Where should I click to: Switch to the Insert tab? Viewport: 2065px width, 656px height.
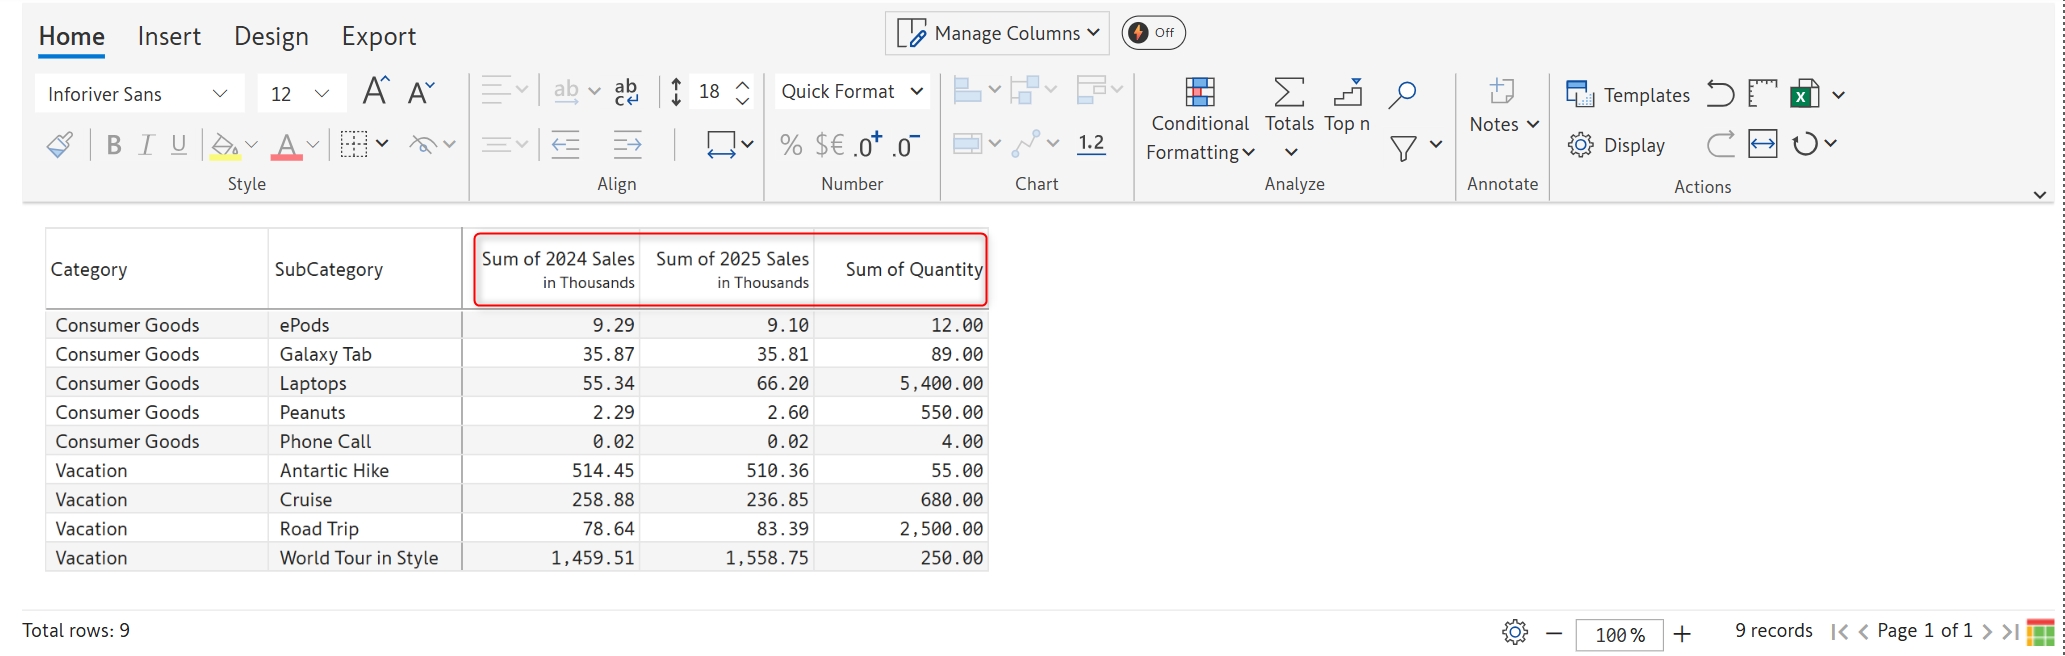(x=169, y=36)
